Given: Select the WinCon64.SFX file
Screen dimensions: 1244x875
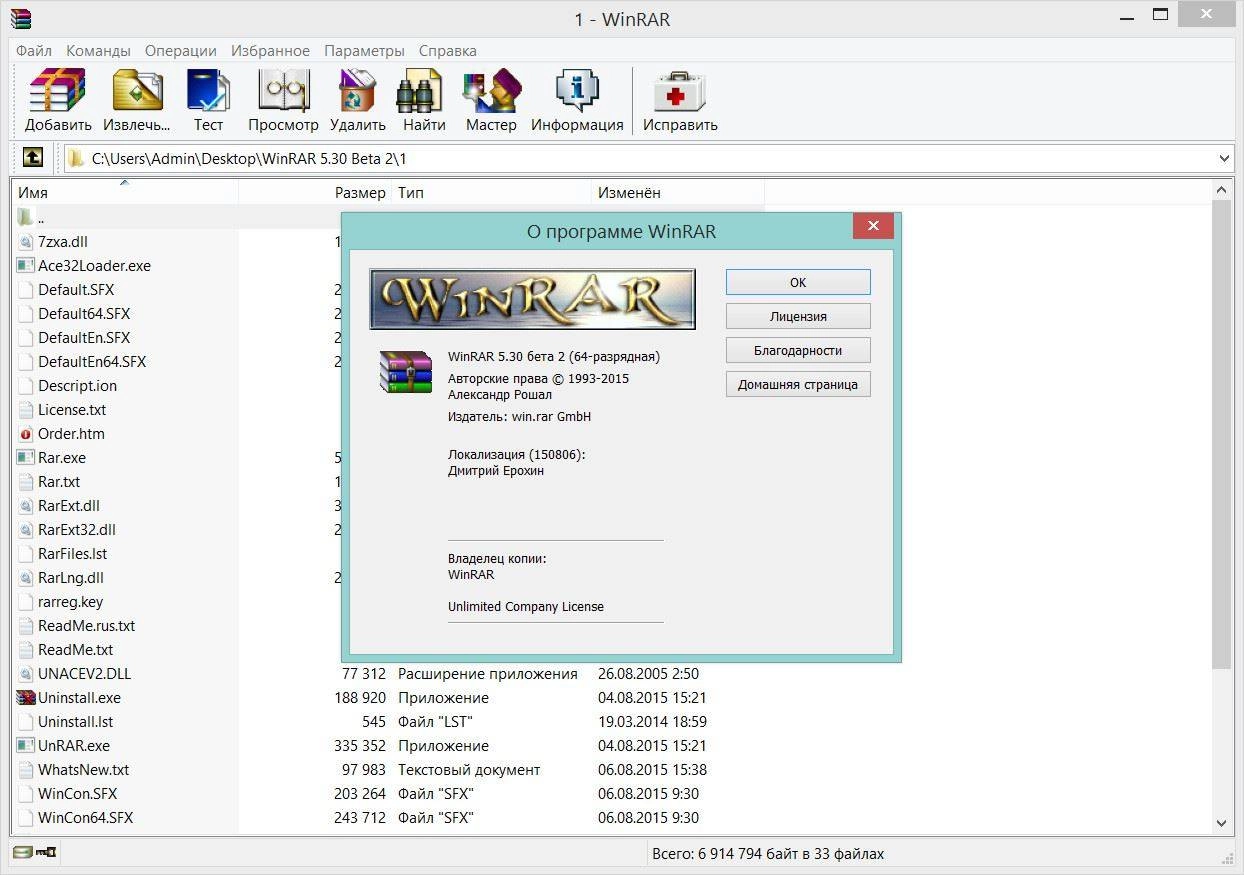Looking at the screenshot, I should [85, 818].
